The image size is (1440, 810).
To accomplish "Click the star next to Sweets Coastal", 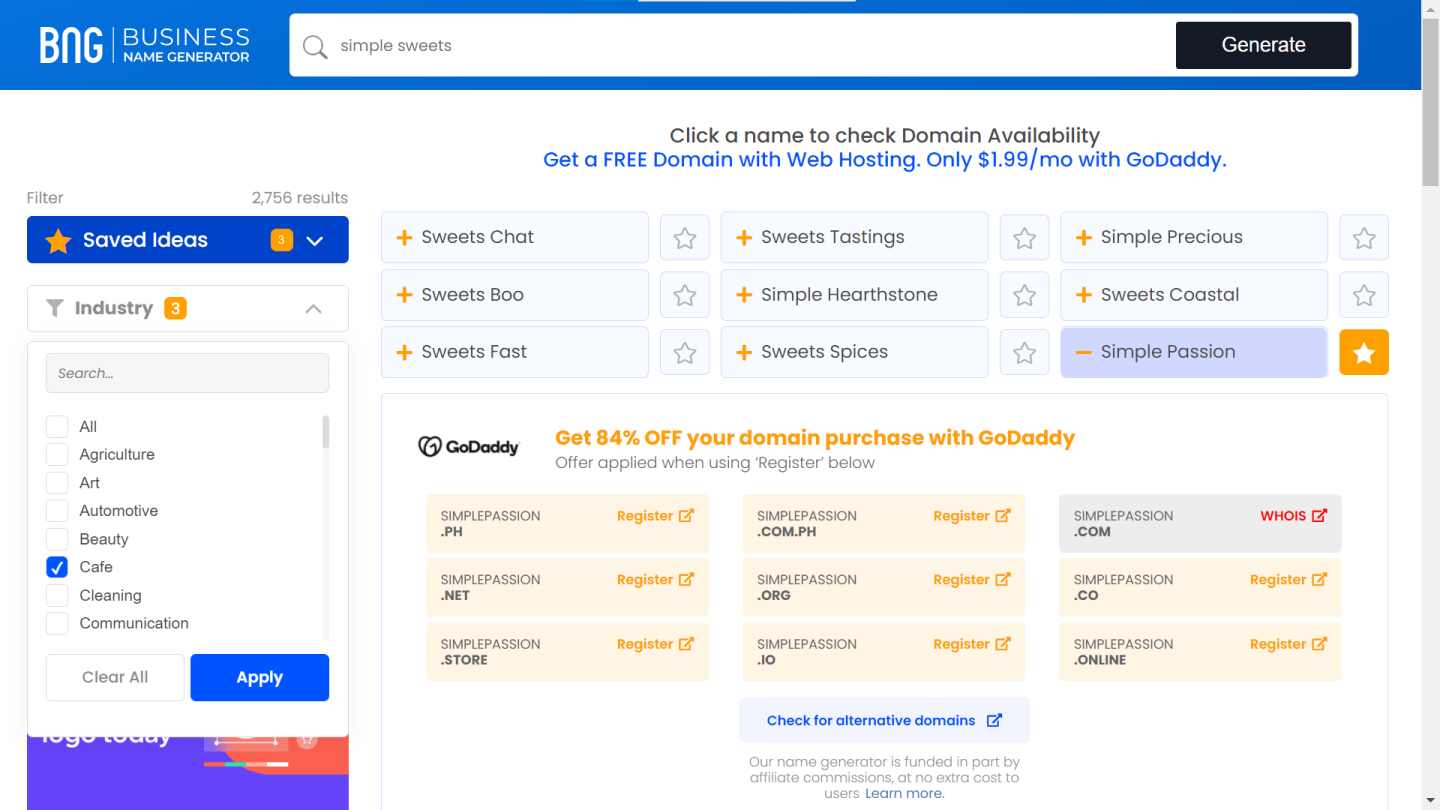I will point(1364,295).
